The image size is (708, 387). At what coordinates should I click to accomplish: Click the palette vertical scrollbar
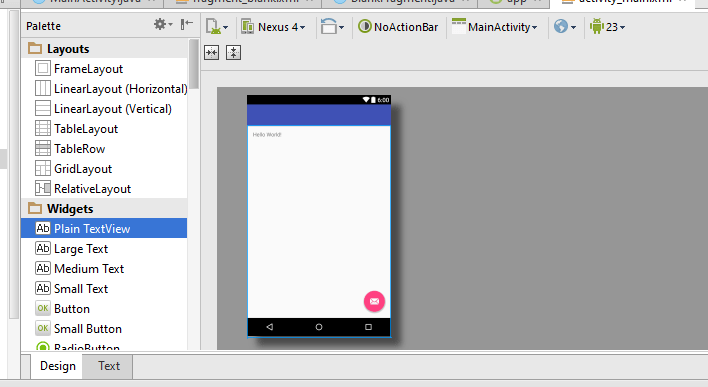tap(194, 64)
